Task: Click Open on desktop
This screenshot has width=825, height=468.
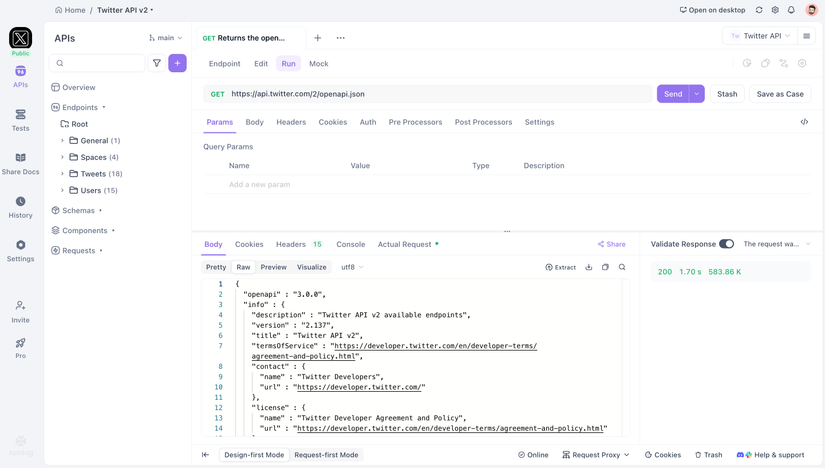Action: [x=712, y=10]
